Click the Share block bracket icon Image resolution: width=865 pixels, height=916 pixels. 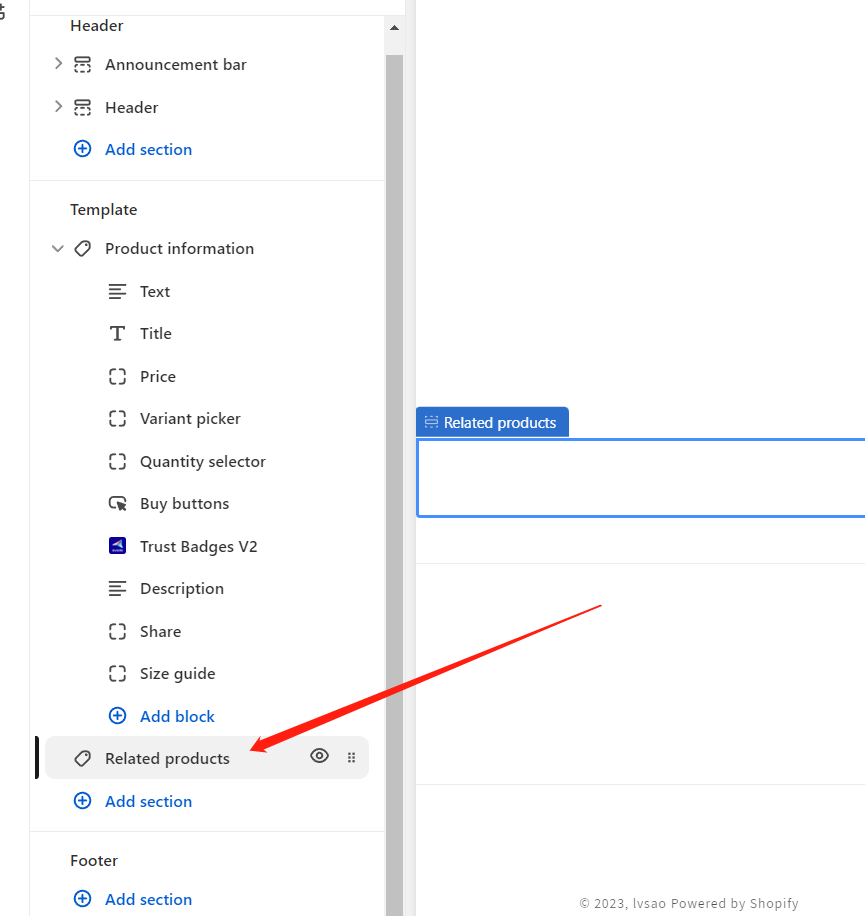[117, 632]
